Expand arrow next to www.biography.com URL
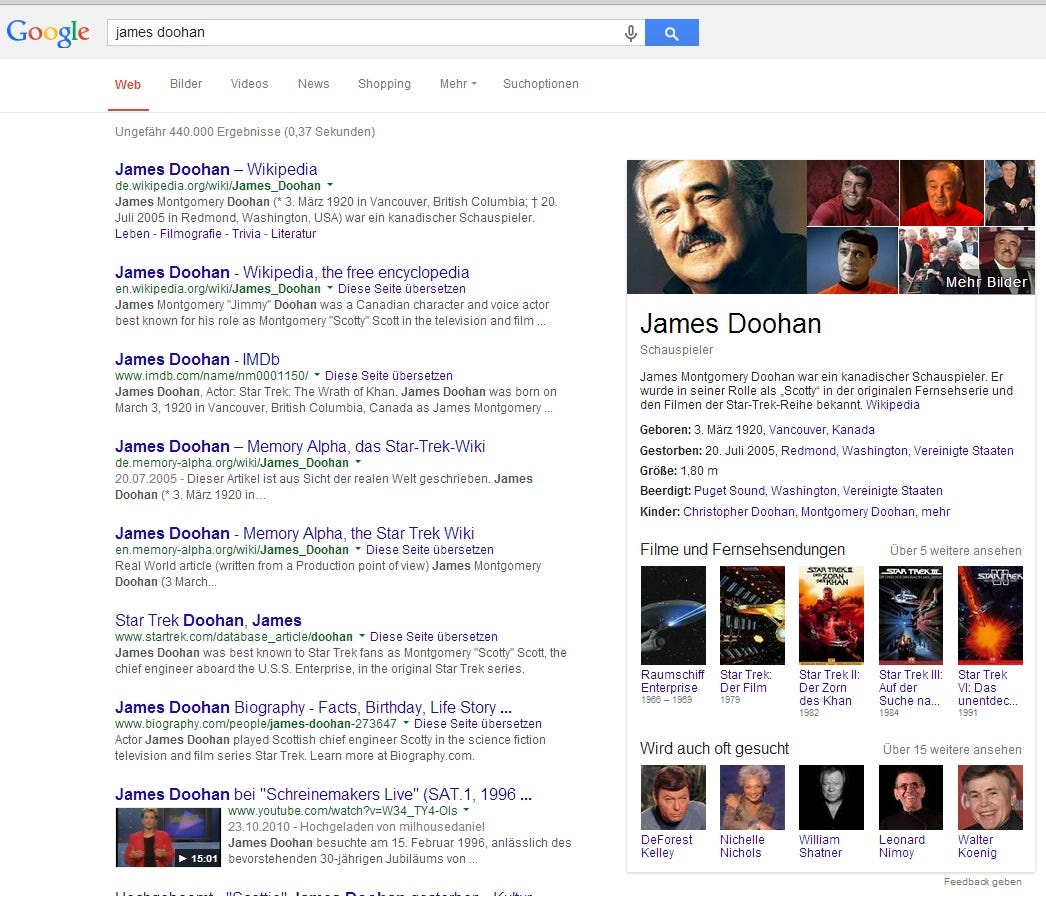 pyautogui.click(x=406, y=724)
